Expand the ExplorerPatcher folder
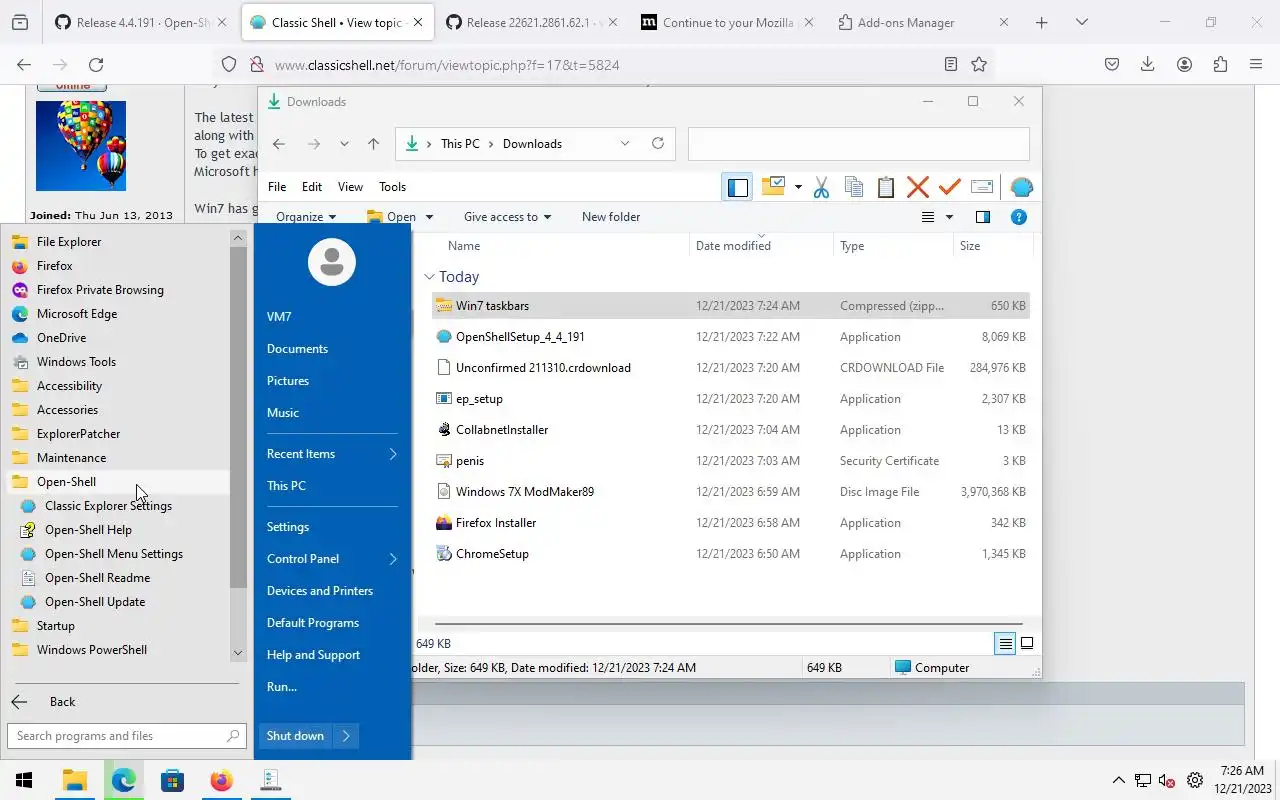 pyautogui.click(x=119, y=434)
